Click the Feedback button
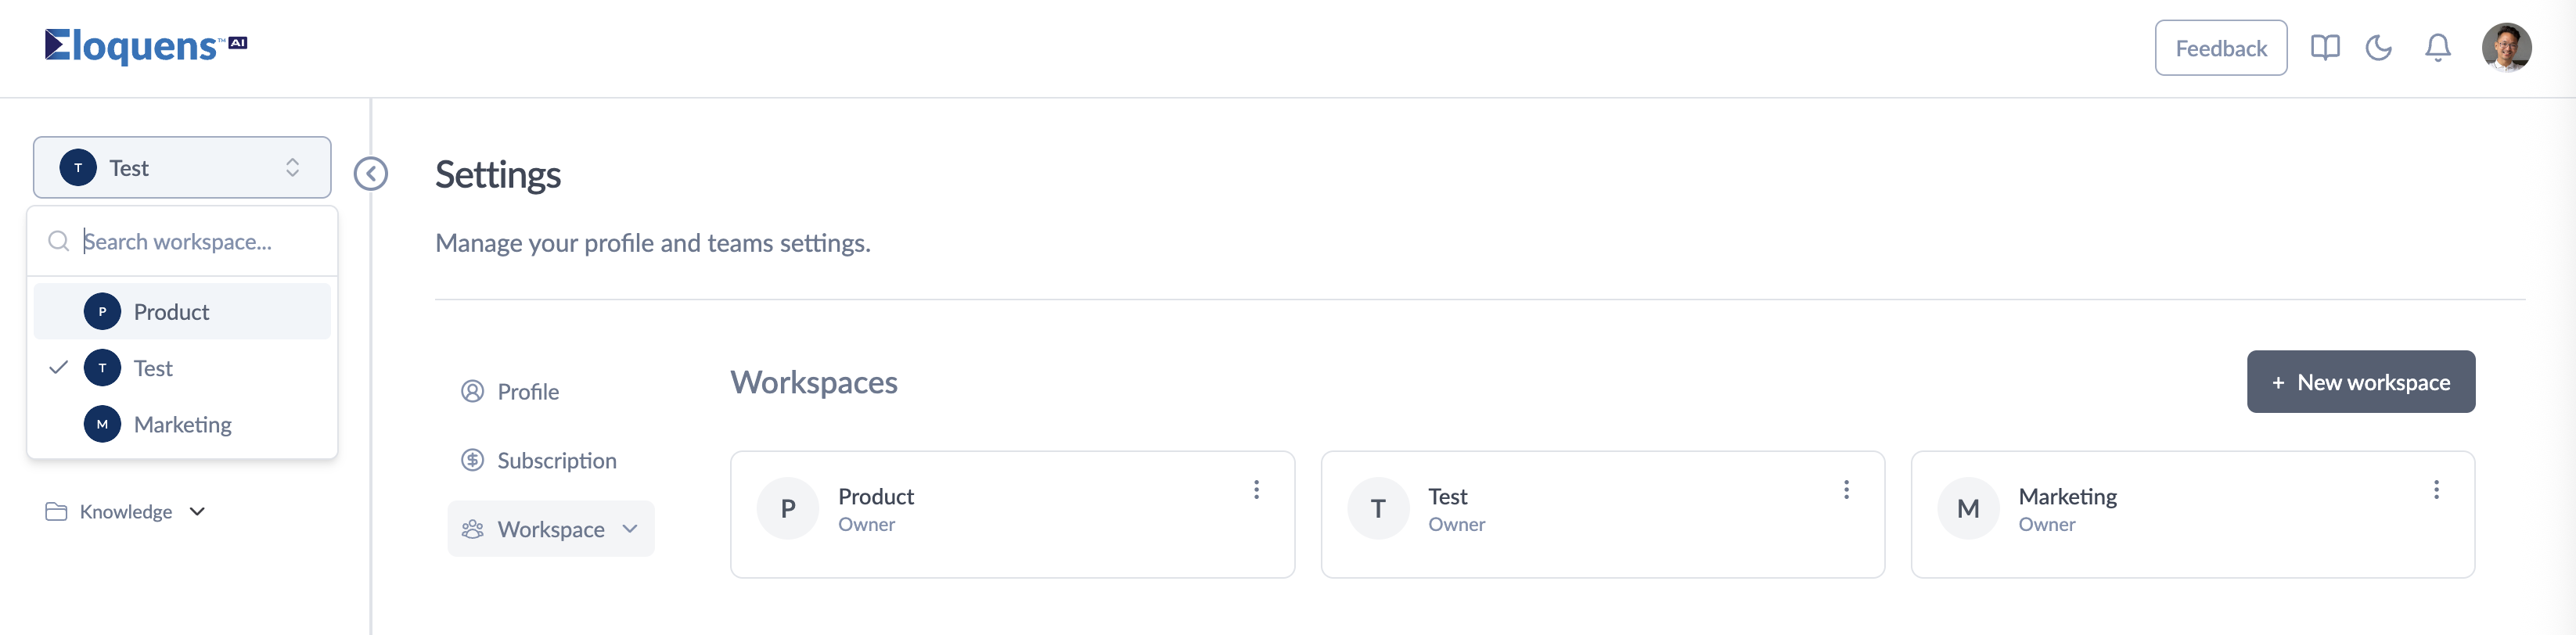Screen dimensions: 2576x635 pyautogui.click(x=2220, y=48)
